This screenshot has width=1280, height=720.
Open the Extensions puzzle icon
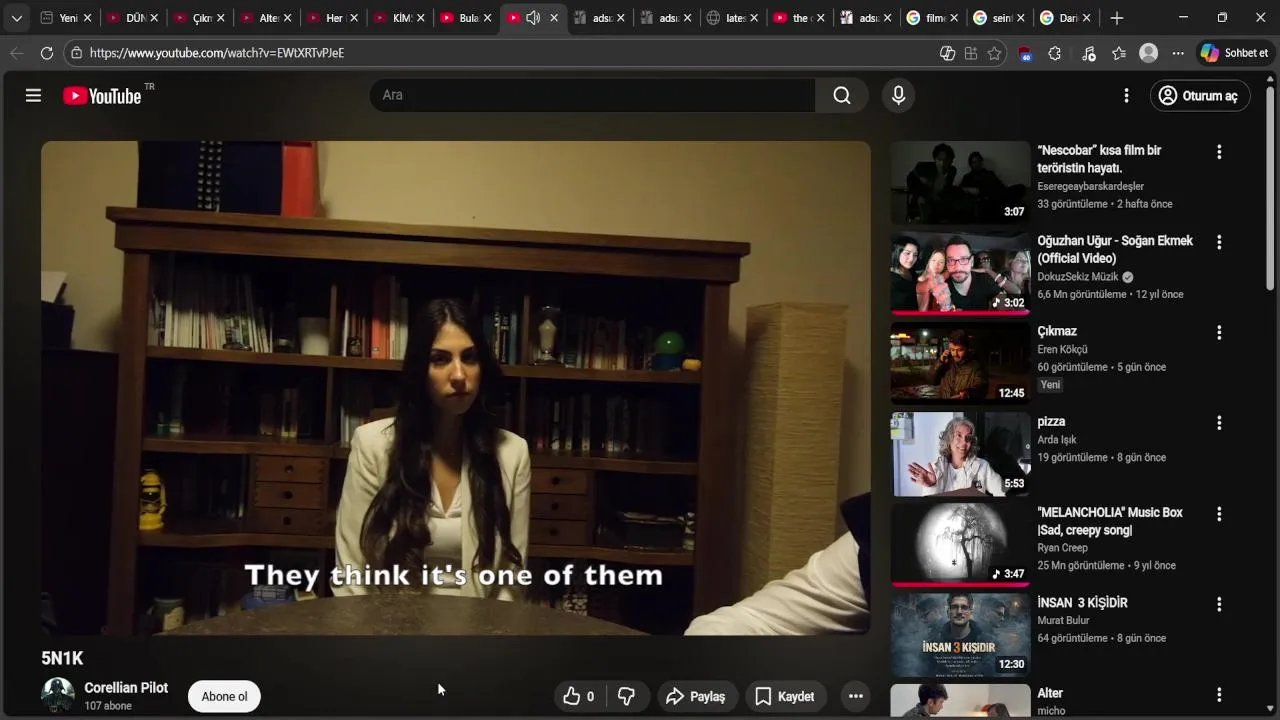tap(1055, 53)
